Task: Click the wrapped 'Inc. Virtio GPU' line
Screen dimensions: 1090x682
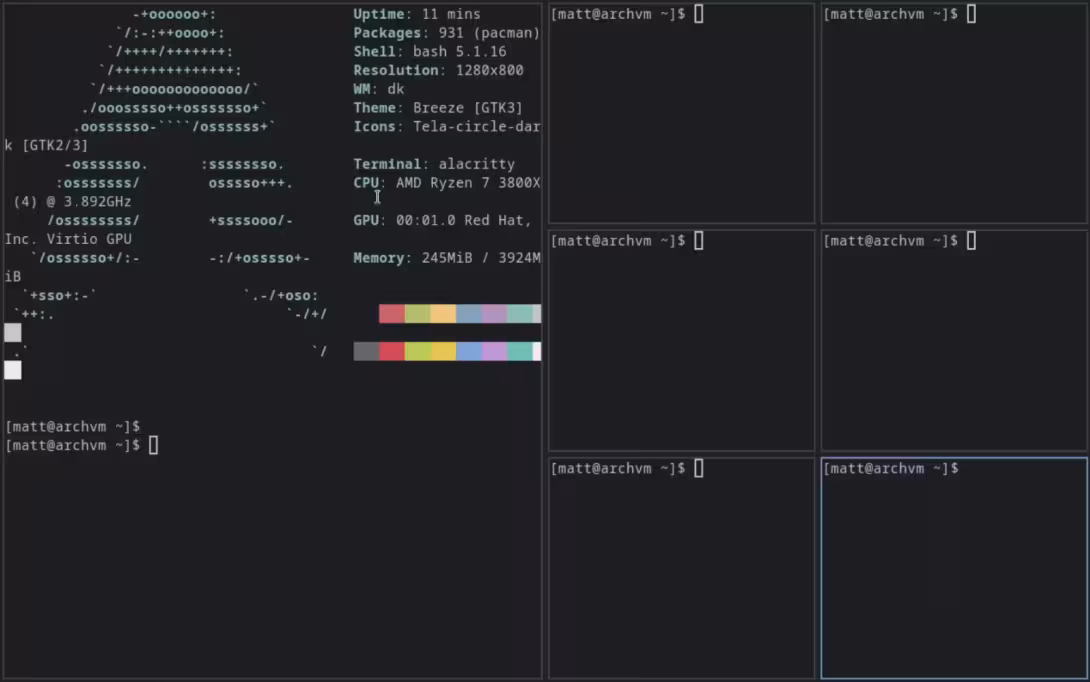Action: tap(68, 239)
